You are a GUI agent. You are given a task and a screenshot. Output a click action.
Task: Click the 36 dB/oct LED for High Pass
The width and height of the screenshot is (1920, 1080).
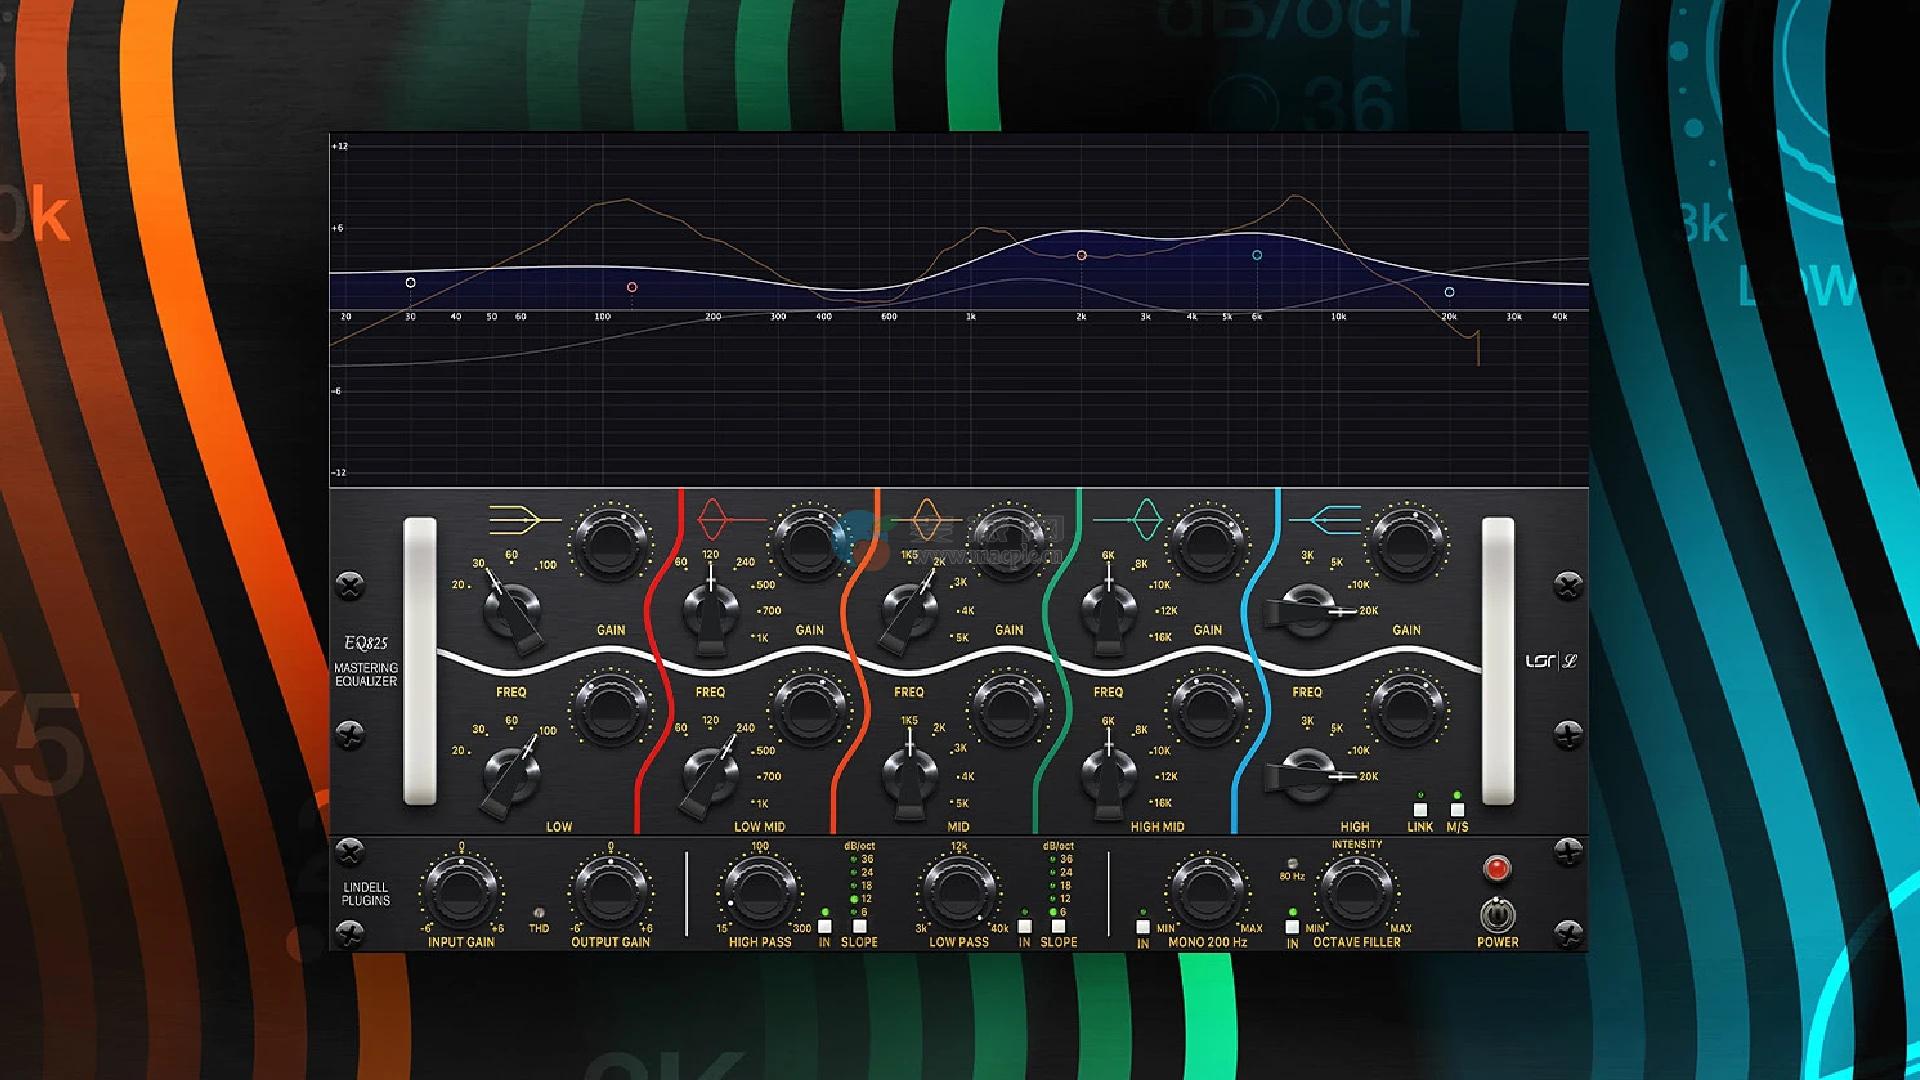click(853, 859)
